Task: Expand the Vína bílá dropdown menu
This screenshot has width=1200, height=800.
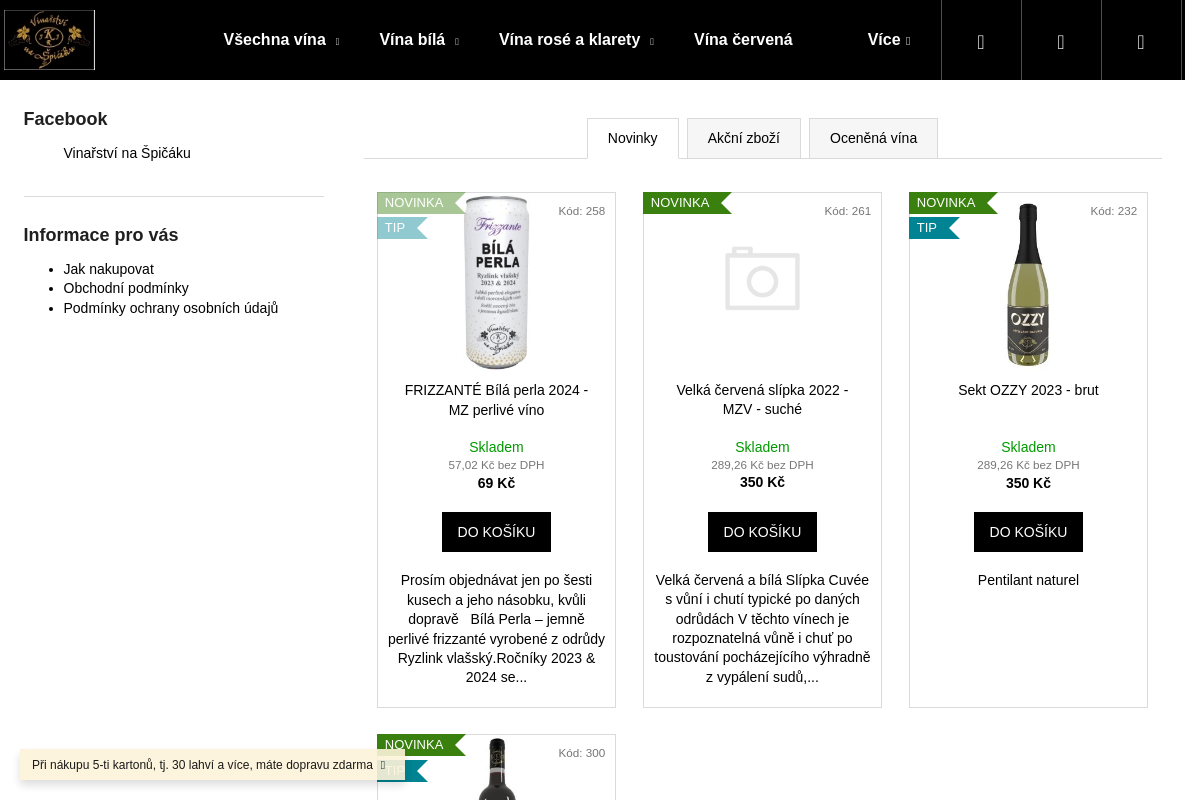Action: 456,42
